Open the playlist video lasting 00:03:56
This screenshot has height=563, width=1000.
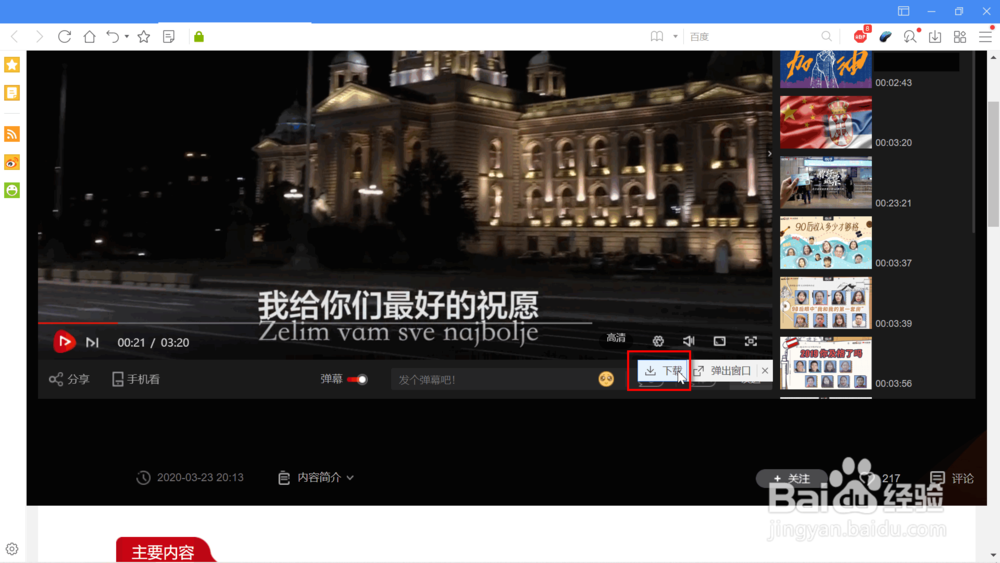pos(826,363)
